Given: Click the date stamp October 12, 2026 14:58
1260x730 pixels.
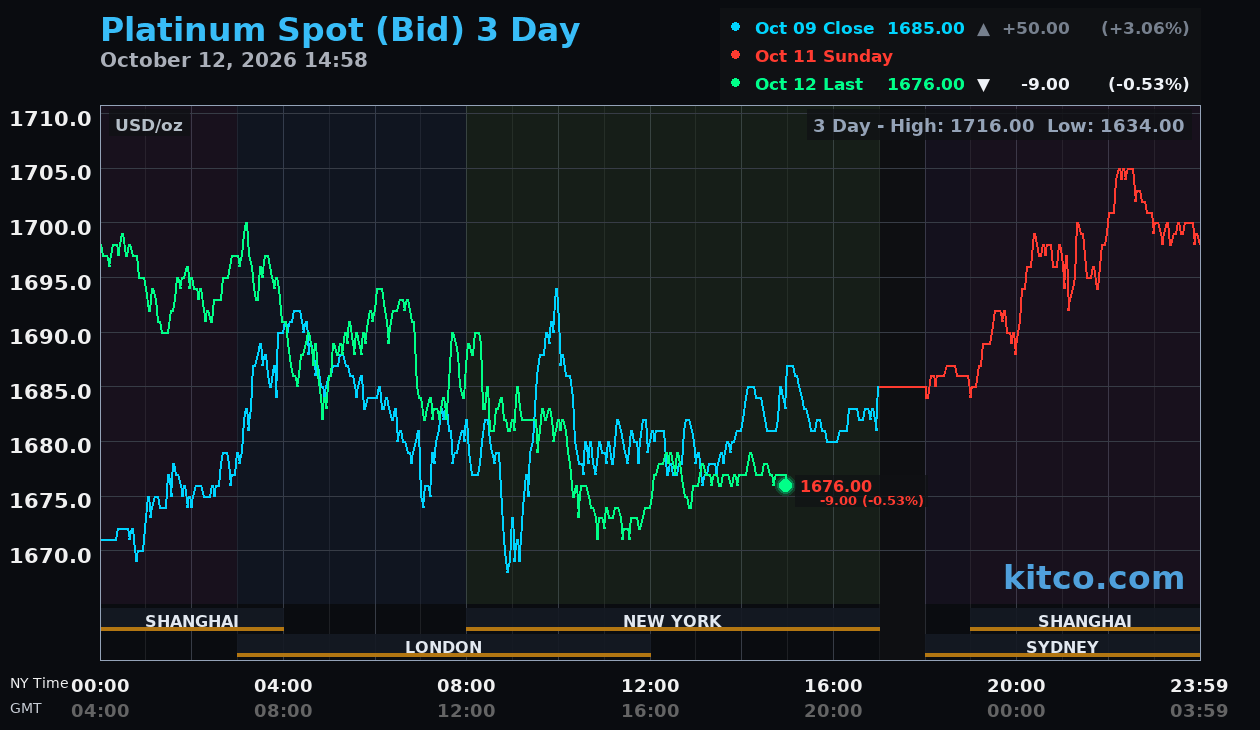Looking at the screenshot, I should [x=234, y=60].
